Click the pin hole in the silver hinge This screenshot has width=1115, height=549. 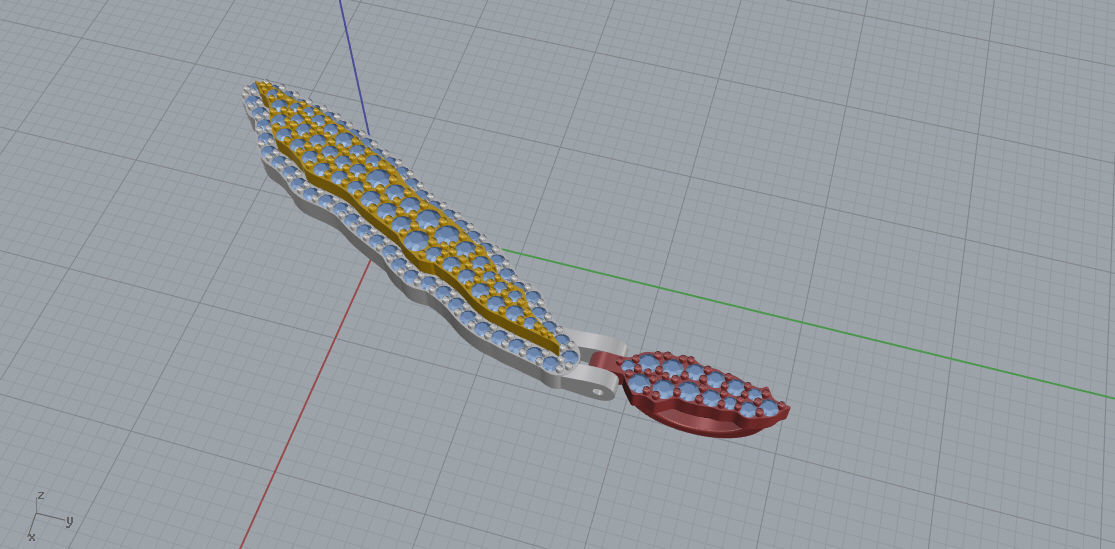tap(598, 390)
